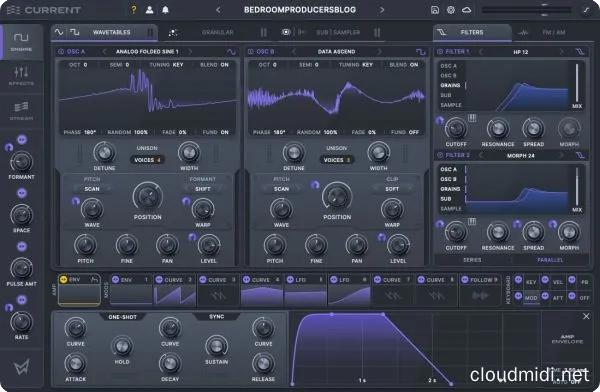Image resolution: width=600 pixels, height=392 pixels.
Task: Click OSC A unison Voices button
Action: [147, 160]
